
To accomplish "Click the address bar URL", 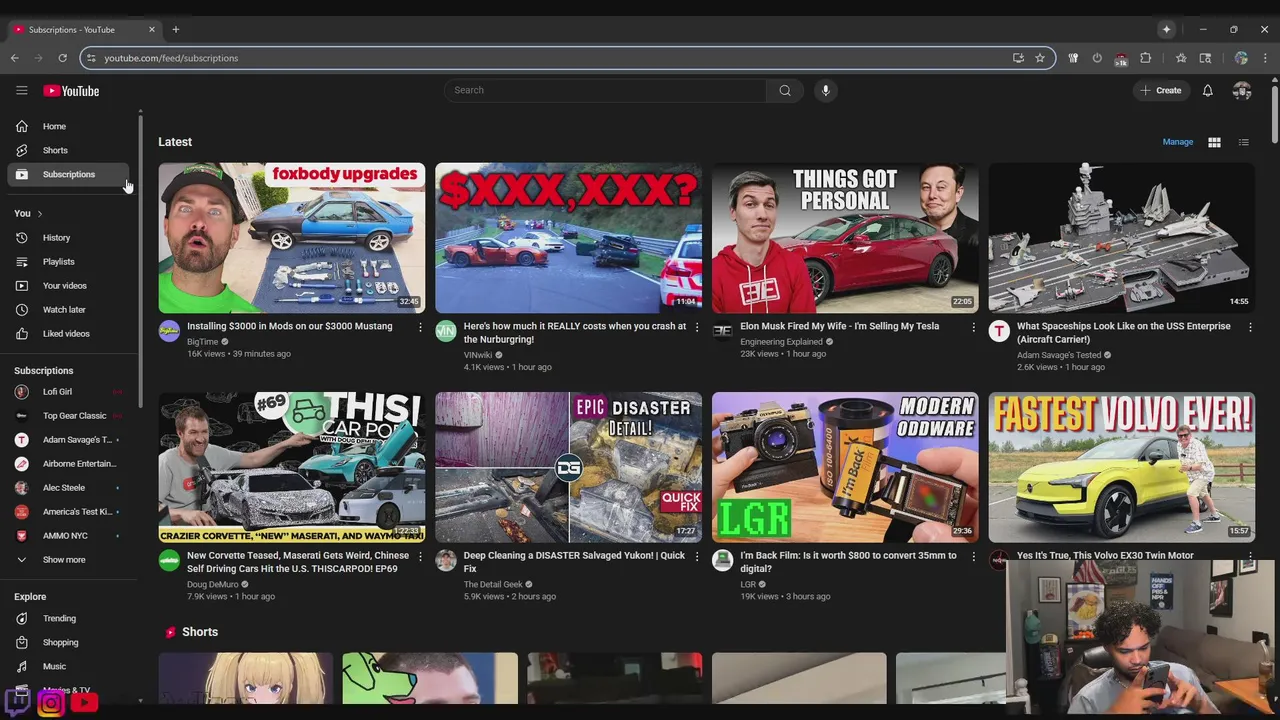I will (171, 58).
